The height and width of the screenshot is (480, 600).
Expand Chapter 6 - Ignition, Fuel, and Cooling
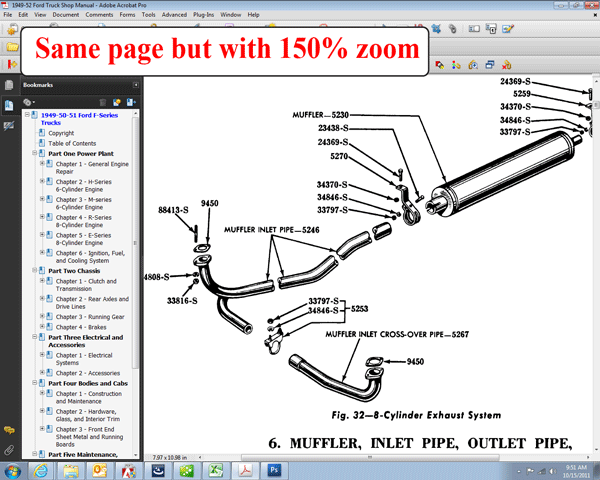coord(42,252)
